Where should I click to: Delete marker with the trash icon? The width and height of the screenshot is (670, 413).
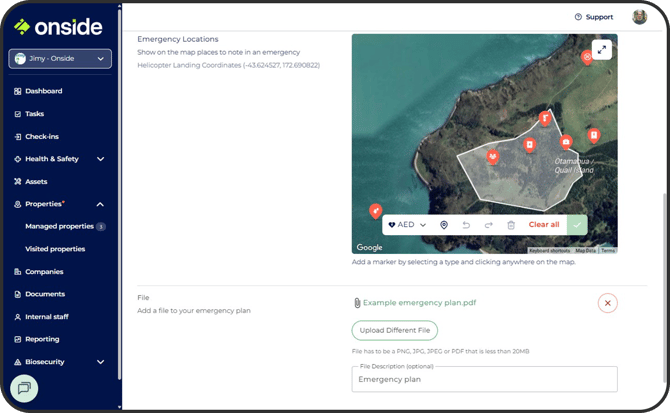pos(511,225)
